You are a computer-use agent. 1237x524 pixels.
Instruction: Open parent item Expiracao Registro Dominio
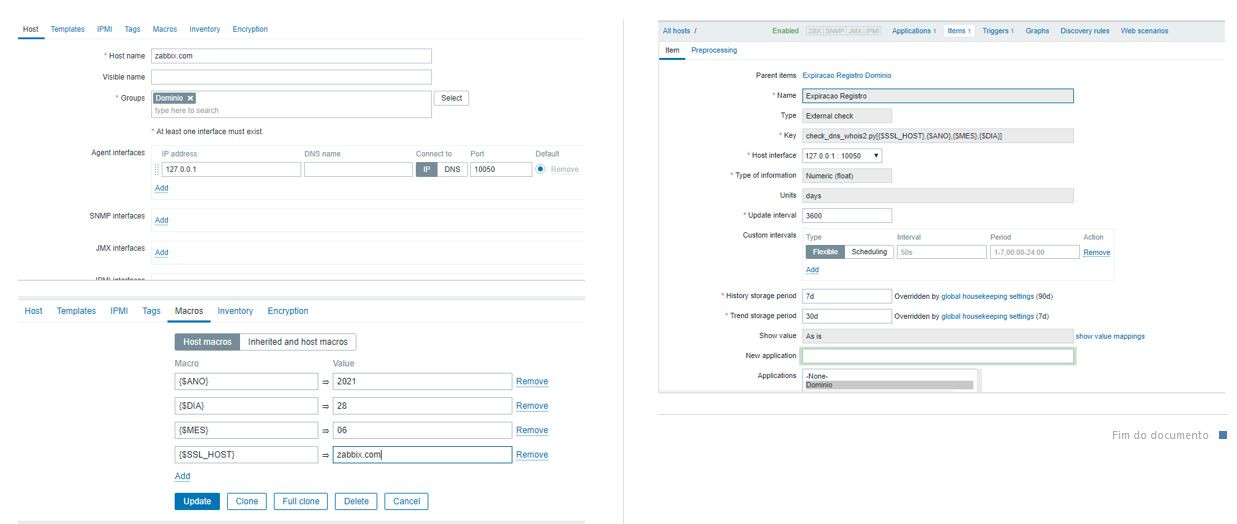pyautogui.click(x=847, y=75)
